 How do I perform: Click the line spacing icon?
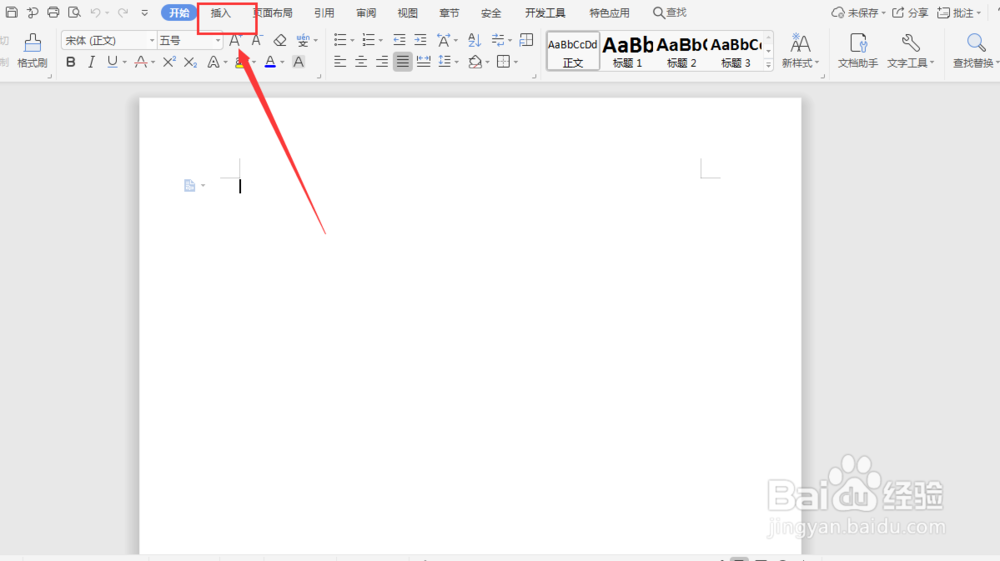pyautogui.click(x=445, y=62)
